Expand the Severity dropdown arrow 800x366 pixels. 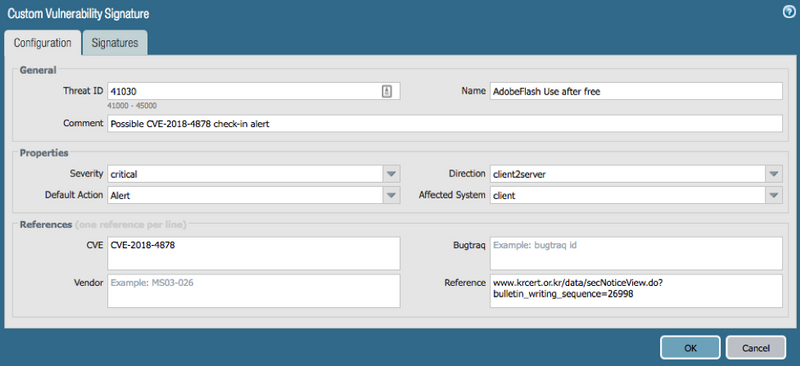pos(391,174)
